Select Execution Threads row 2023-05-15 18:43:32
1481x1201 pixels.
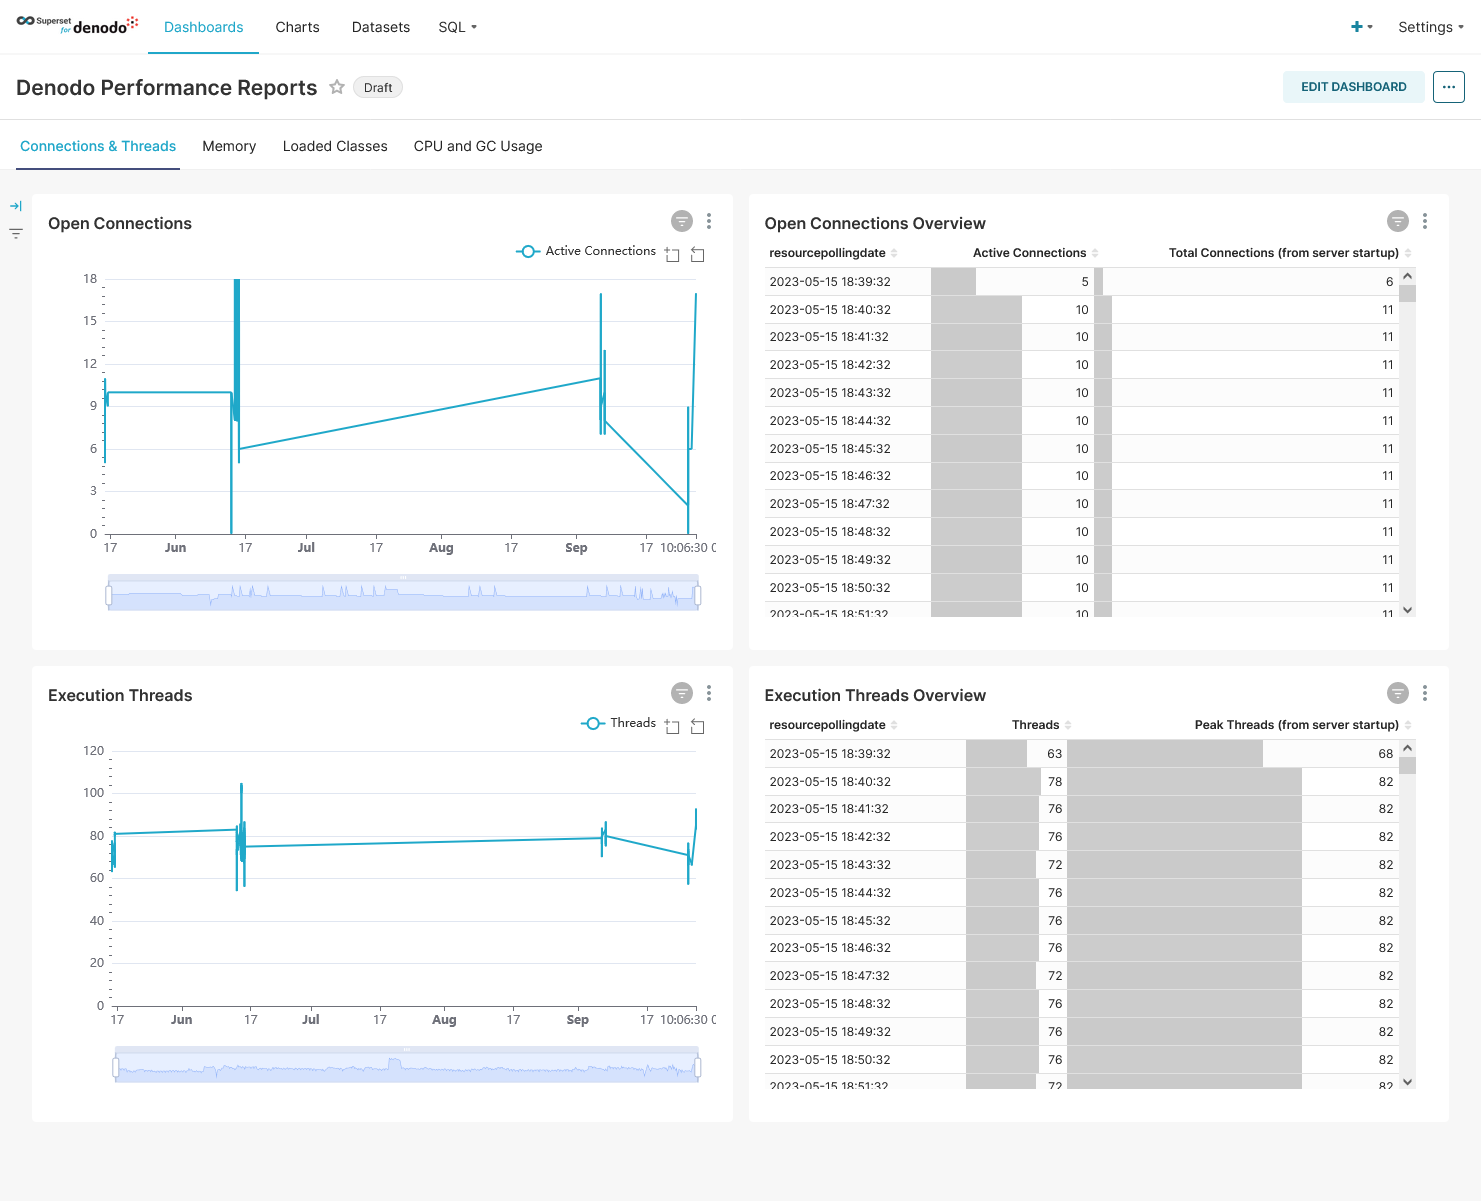[x=1082, y=865]
